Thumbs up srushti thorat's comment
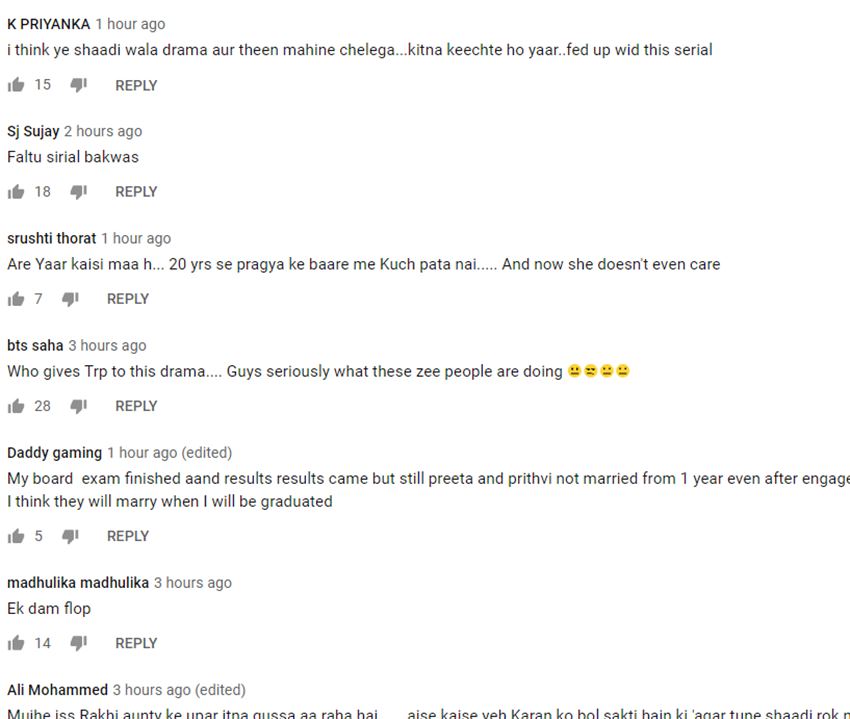850x719 pixels. 16,299
